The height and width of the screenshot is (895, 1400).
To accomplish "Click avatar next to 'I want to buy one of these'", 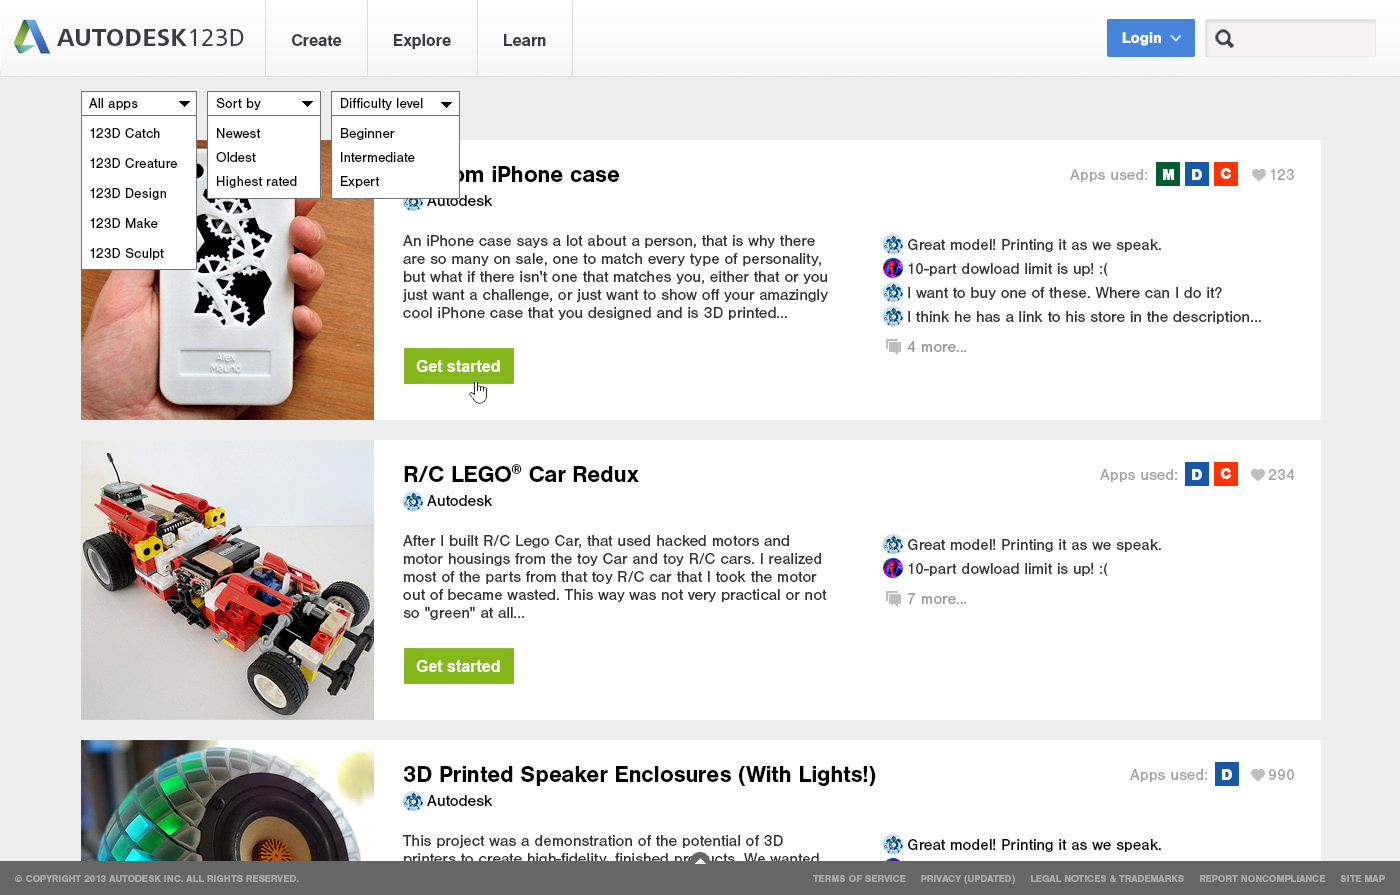I will click(893, 293).
